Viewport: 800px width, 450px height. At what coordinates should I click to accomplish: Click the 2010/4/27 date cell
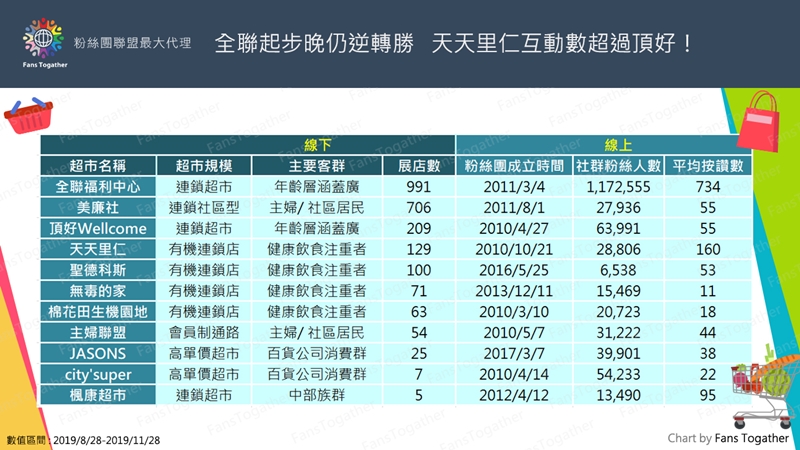click(x=514, y=229)
